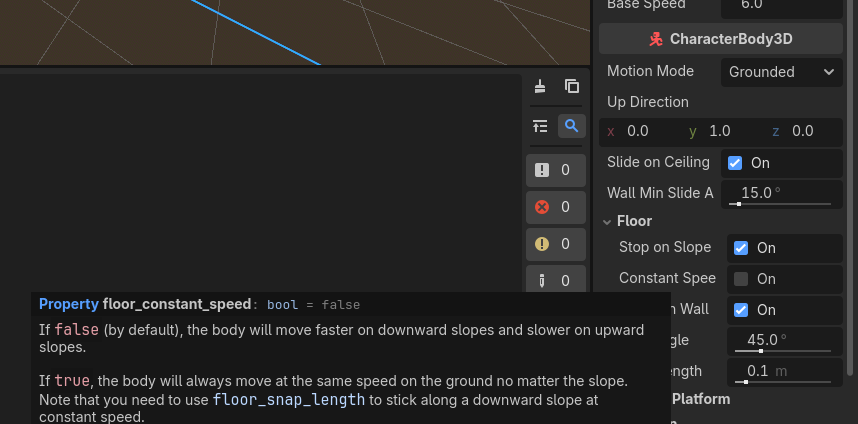Image resolution: width=858 pixels, height=424 pixels.
Task: Click the CharacterBody3D class header
Action: pyautogui.click(x=720, y=39)
